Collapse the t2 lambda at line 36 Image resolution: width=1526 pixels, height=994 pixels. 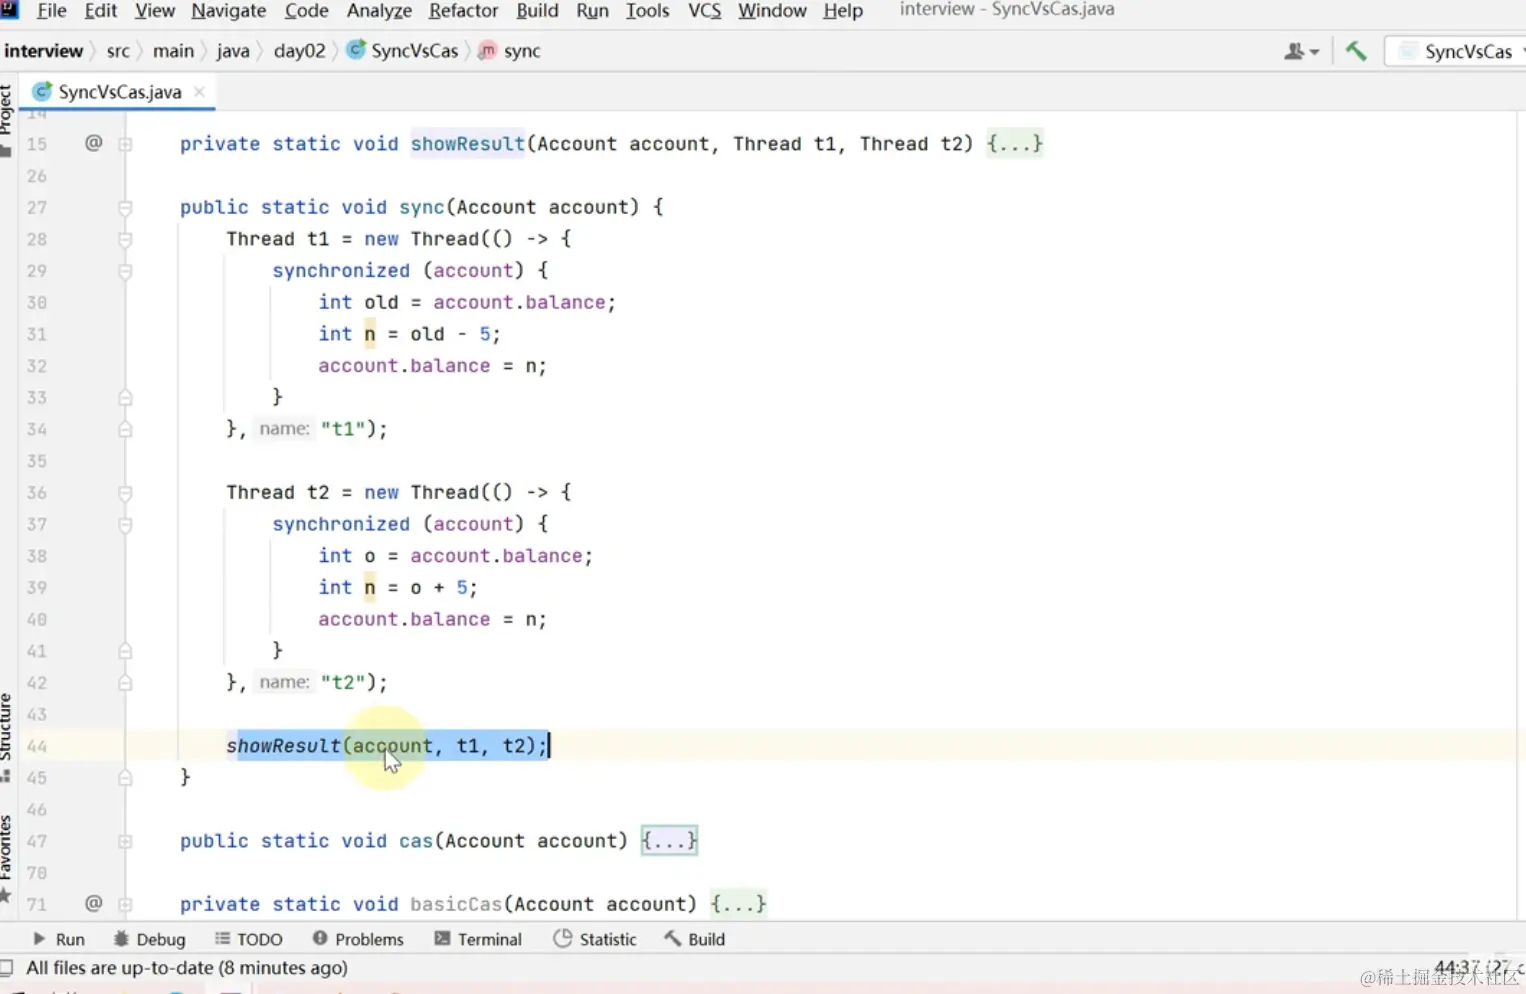tap(125, 492)
